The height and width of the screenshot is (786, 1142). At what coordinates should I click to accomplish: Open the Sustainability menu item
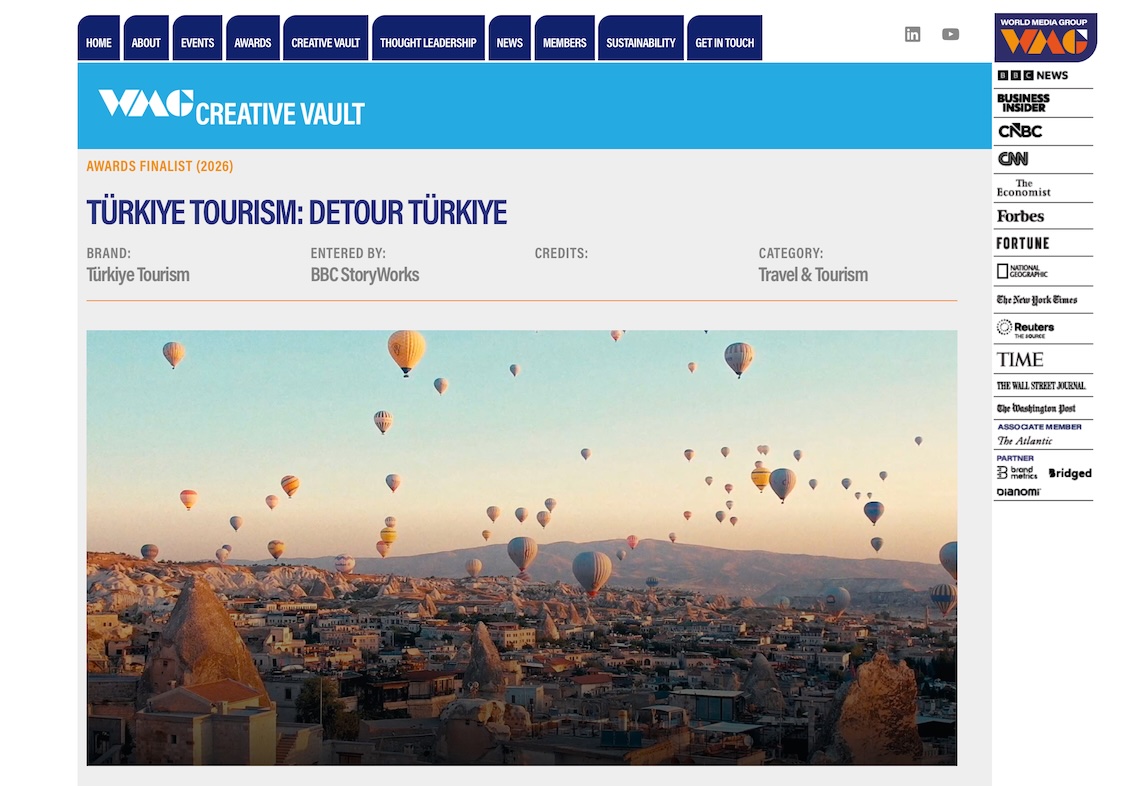point(641,38)
